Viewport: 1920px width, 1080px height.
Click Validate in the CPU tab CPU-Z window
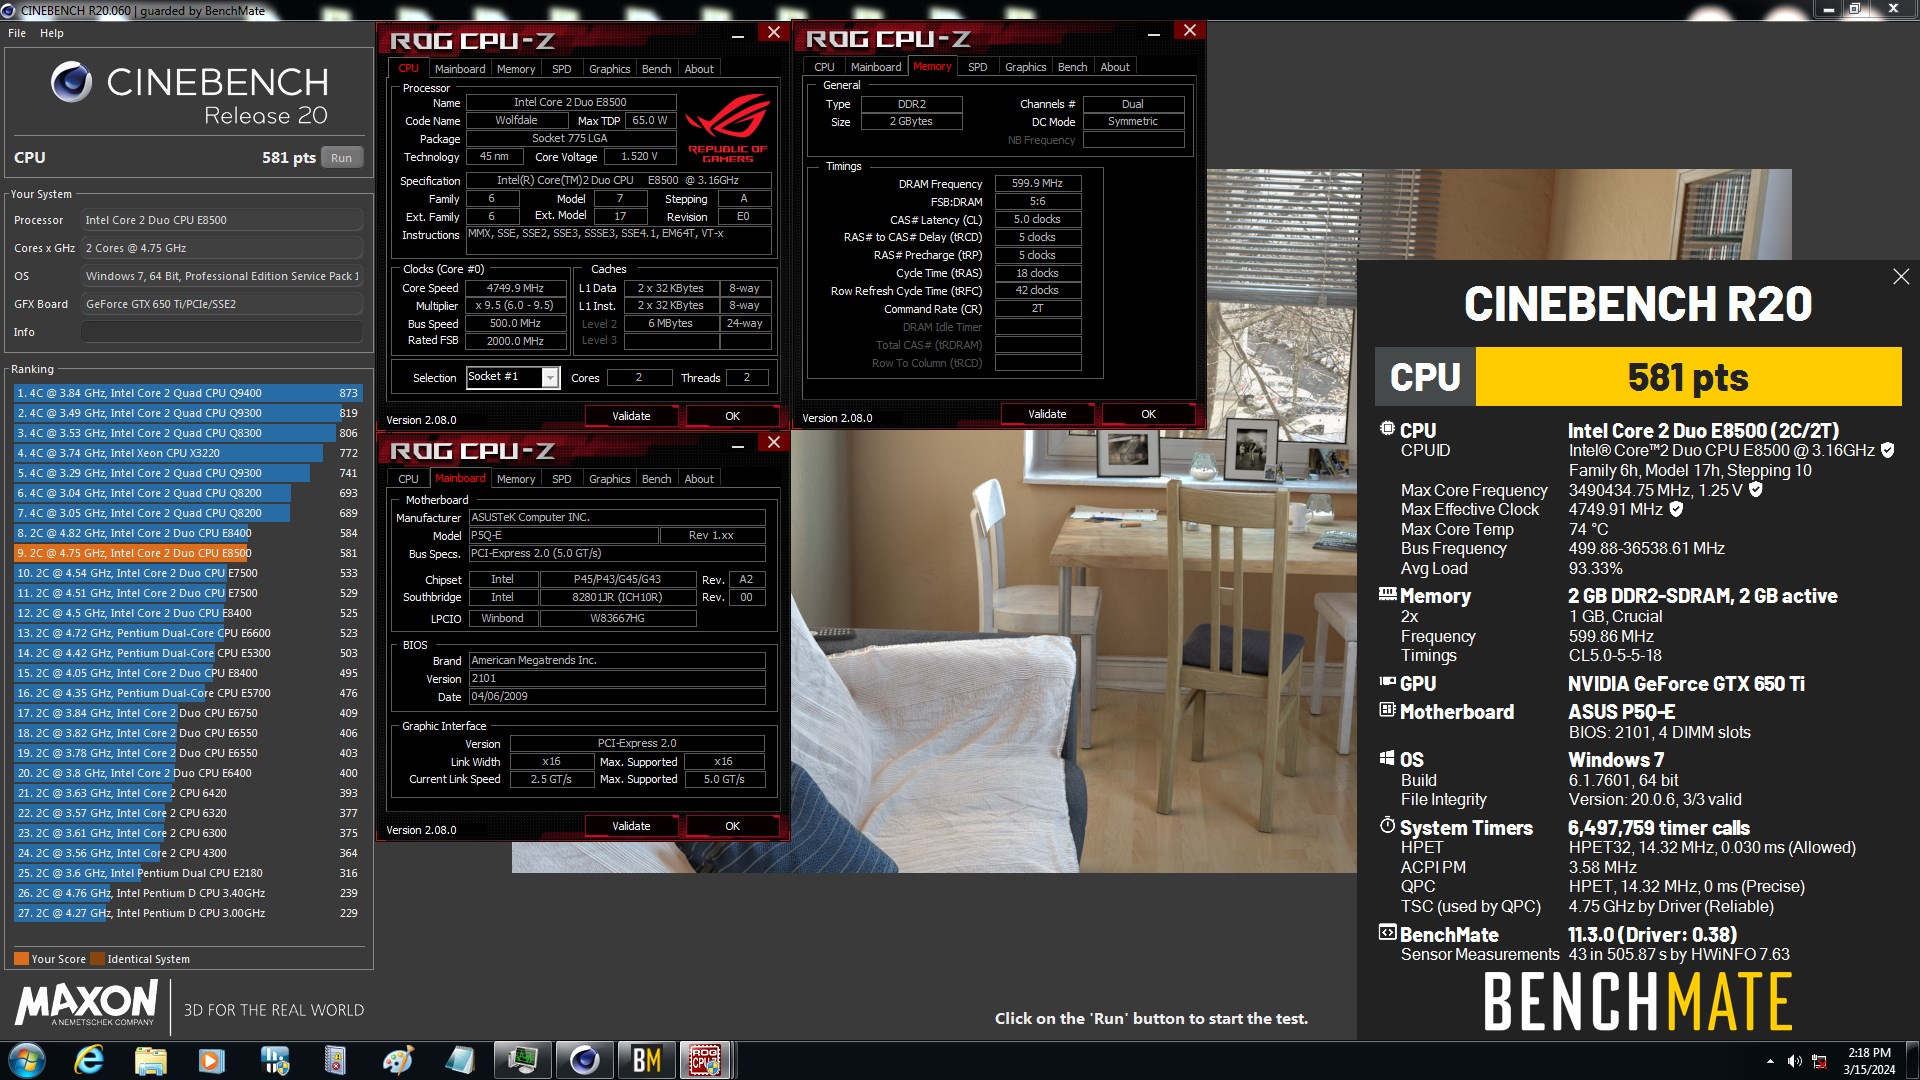(631, 416)
